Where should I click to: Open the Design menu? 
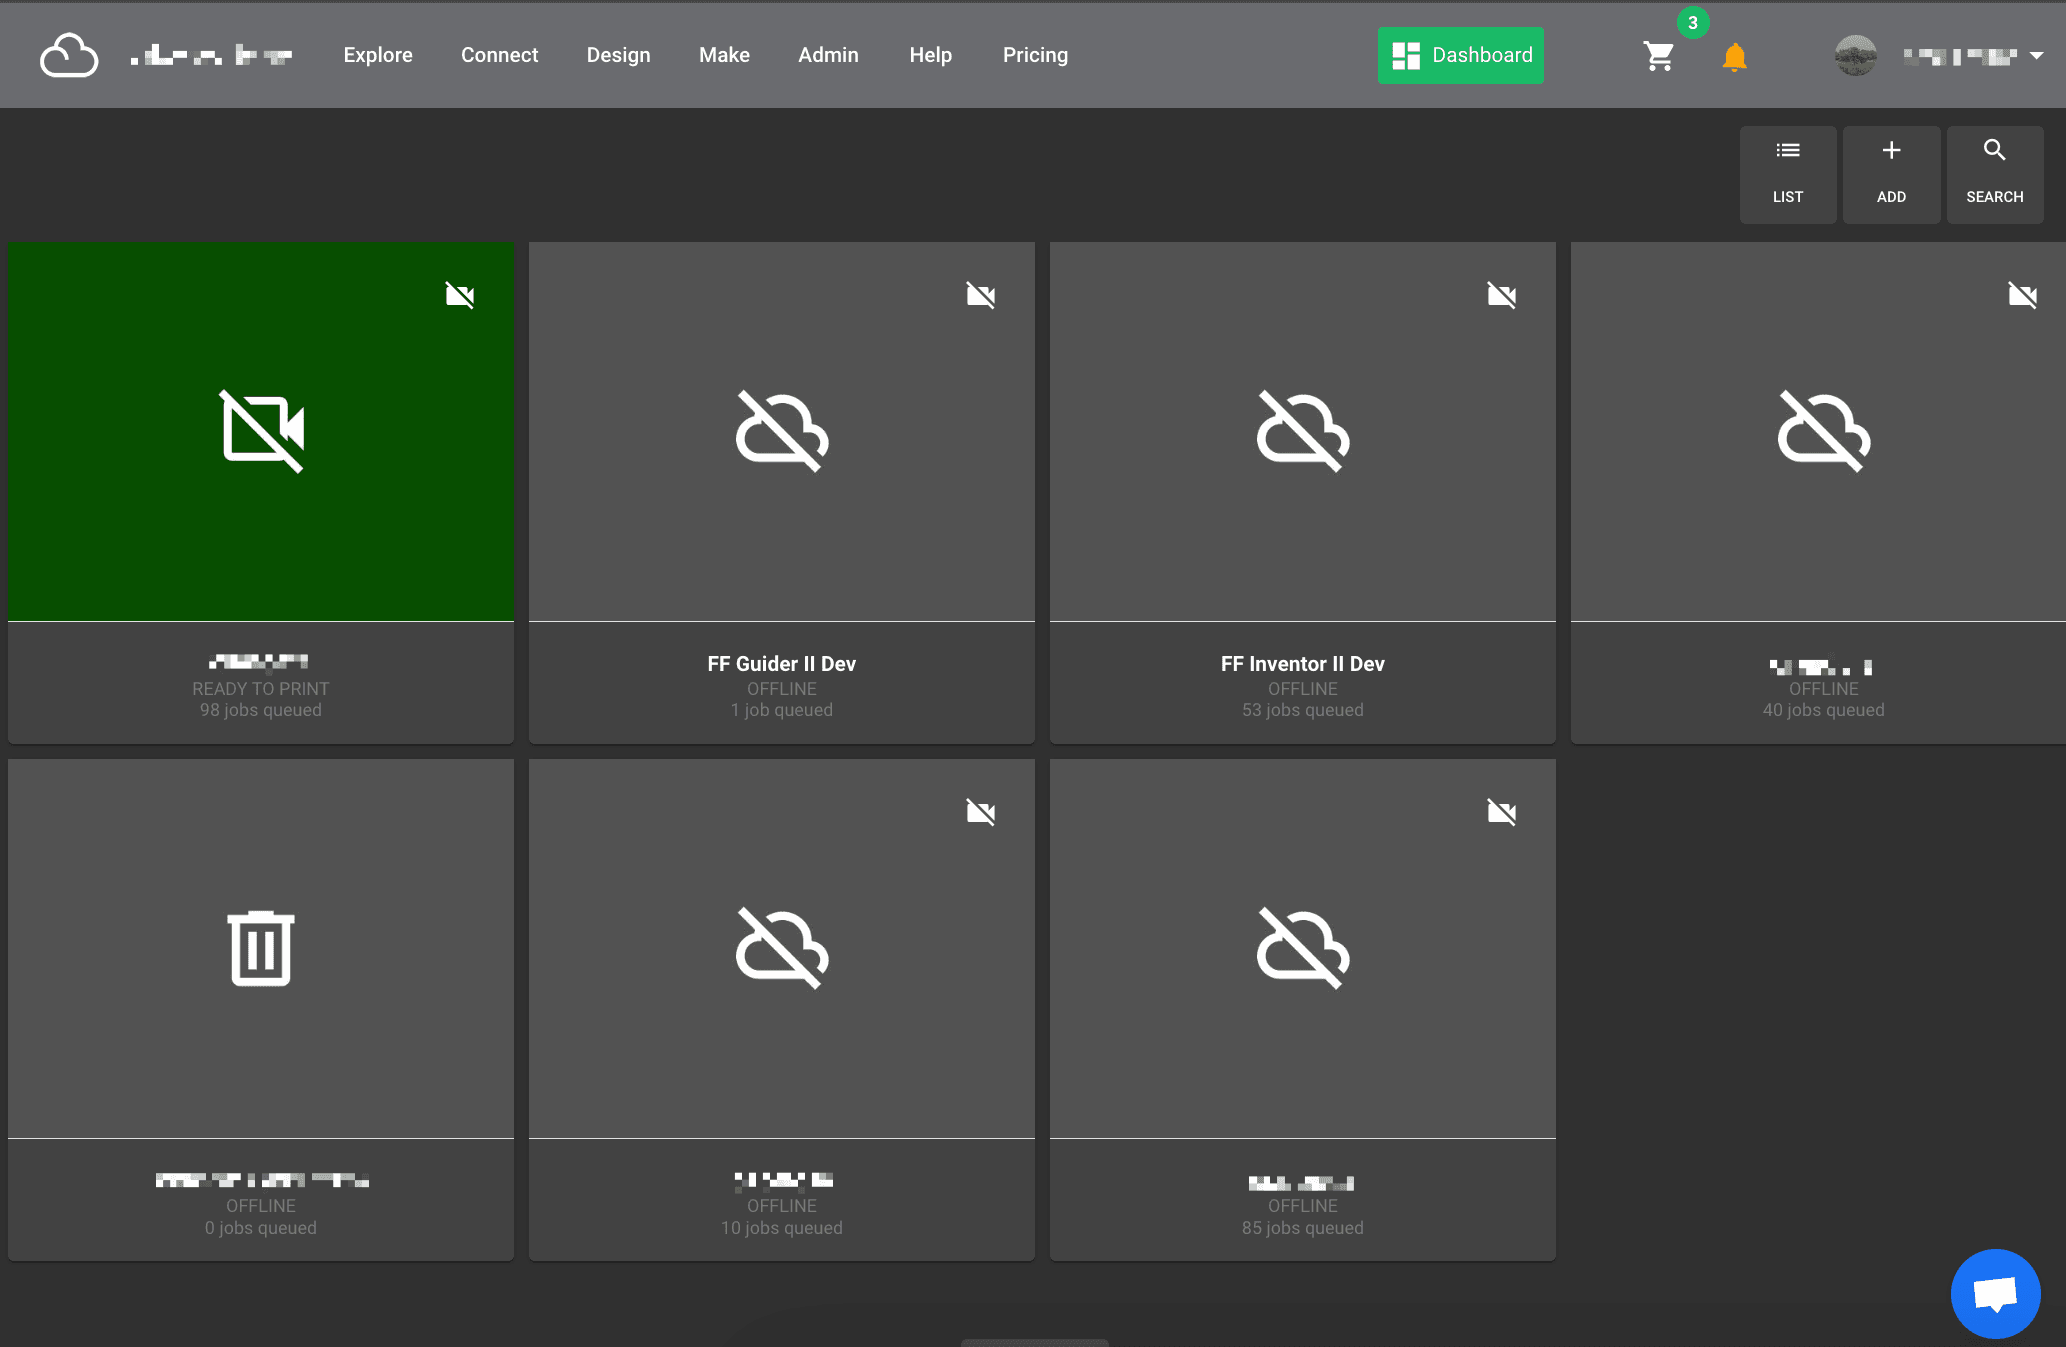tap(618, 55)
